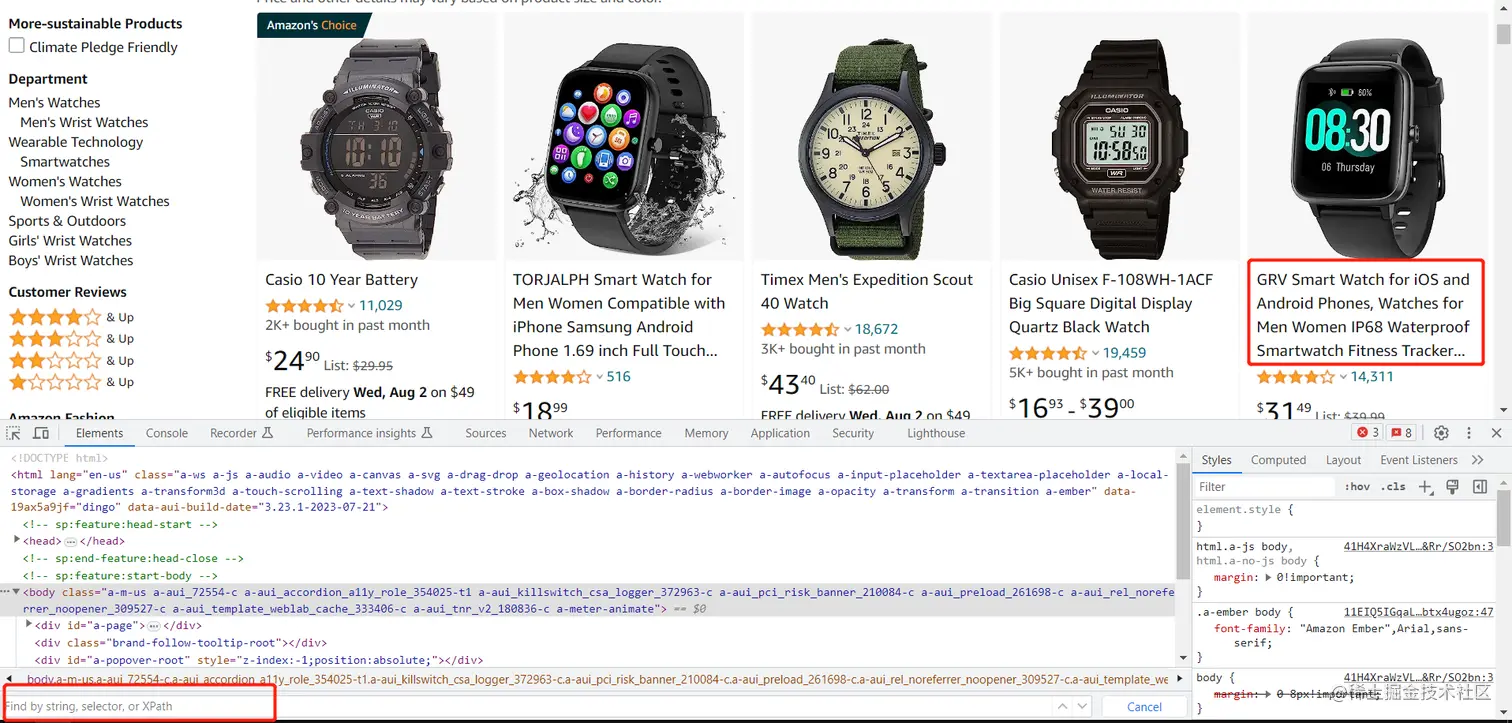Toggle the :hov element state panel
The width and height of the screenshot is (1512, 723).
[1358, 487]
